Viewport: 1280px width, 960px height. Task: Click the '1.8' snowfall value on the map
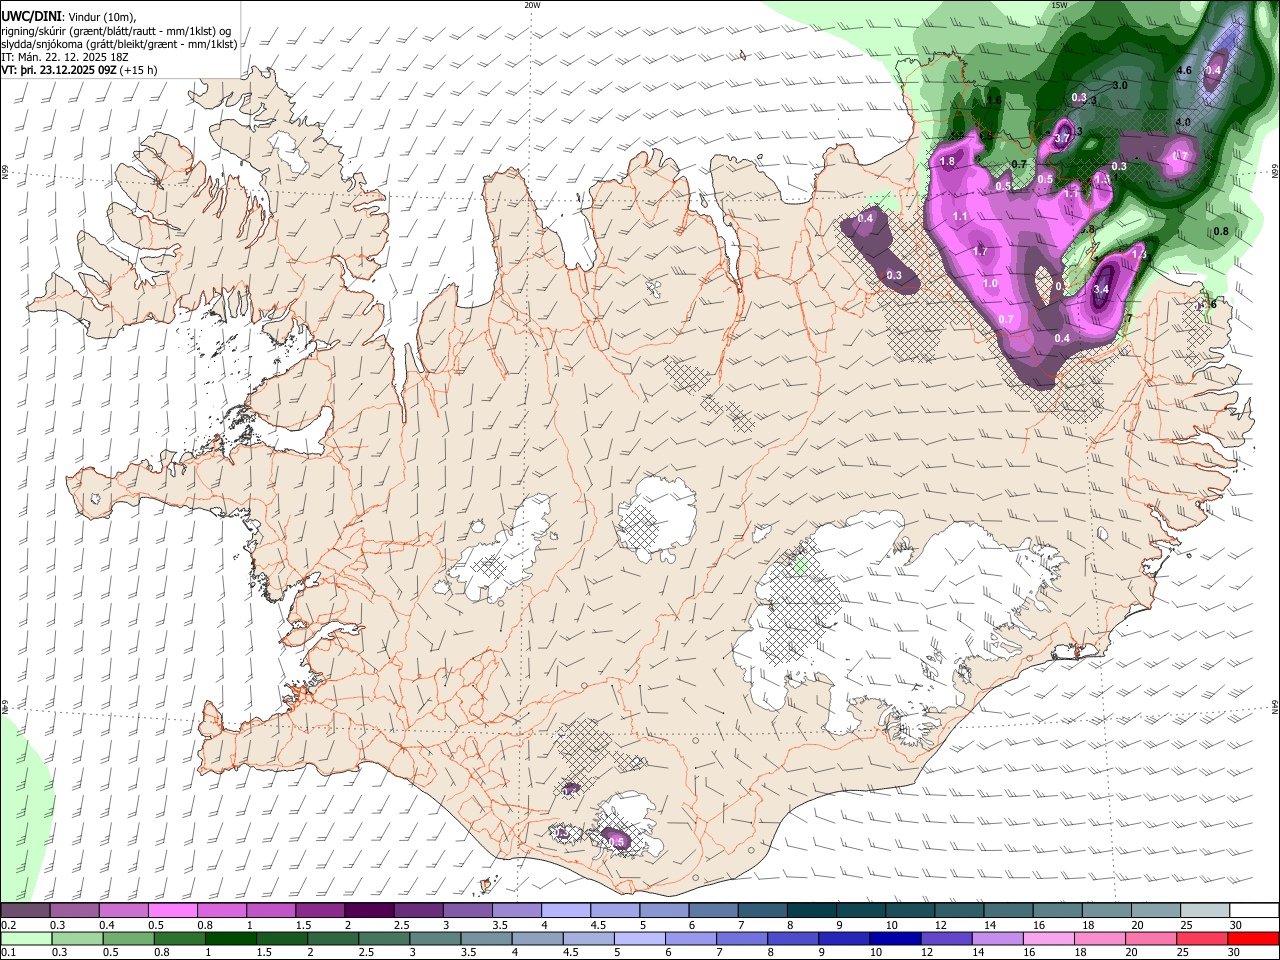(x=947, y=161)
